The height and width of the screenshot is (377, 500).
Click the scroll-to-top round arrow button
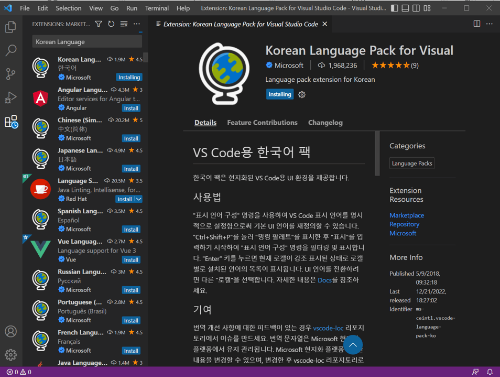point(353,345)
